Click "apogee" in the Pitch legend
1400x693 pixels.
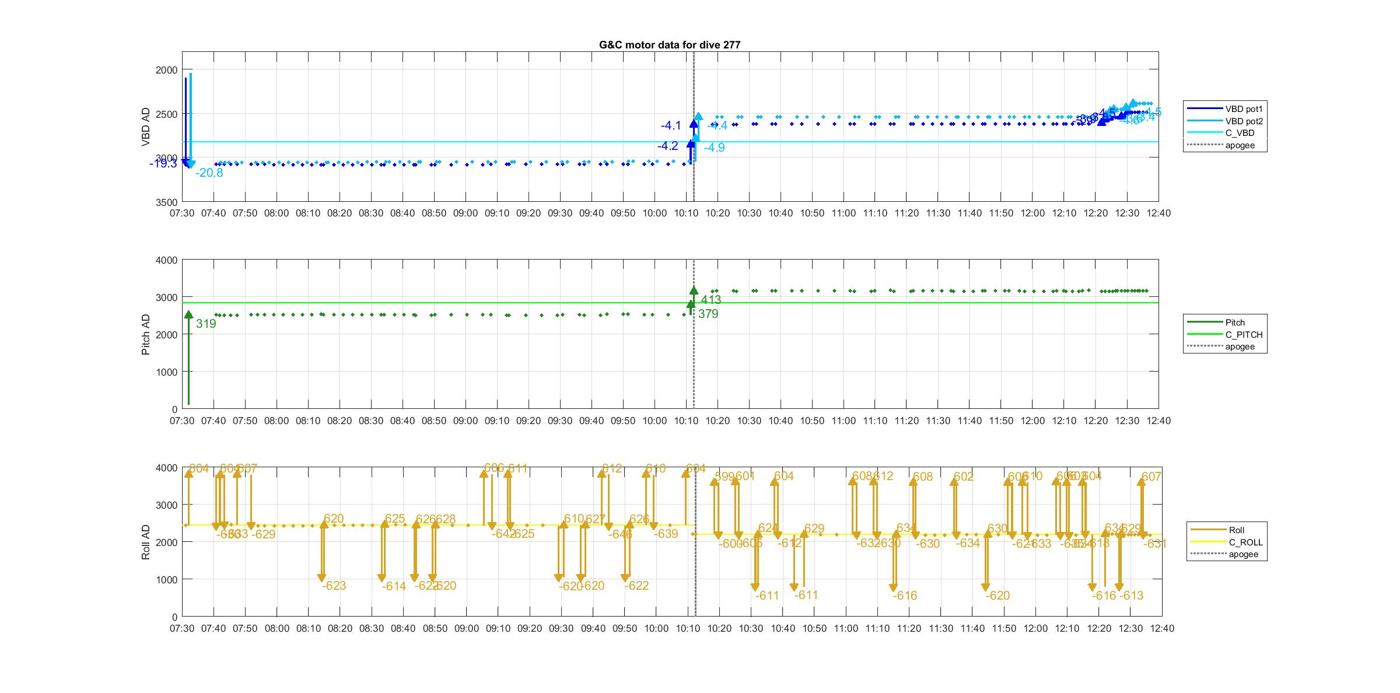(x=1240, y=347)
